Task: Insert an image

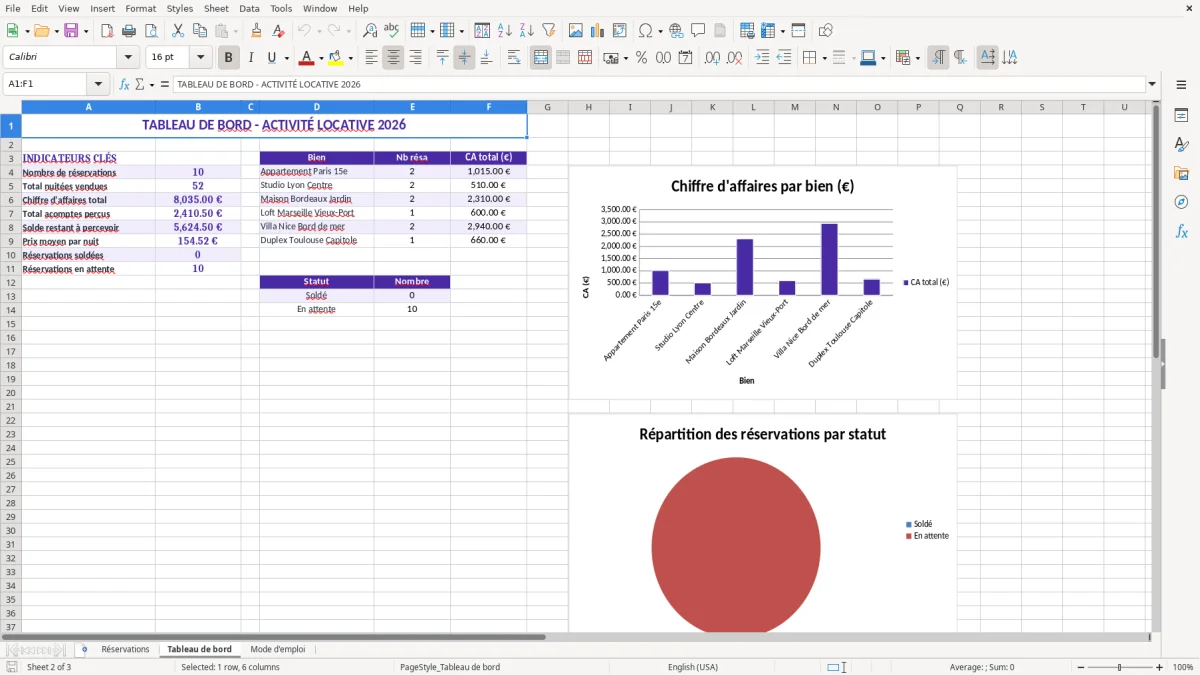Action: 576,31
